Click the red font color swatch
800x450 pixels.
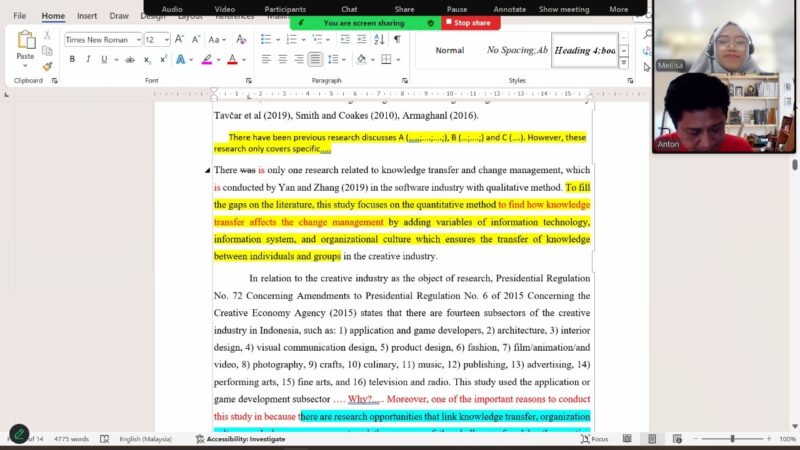tap(232, 60)
